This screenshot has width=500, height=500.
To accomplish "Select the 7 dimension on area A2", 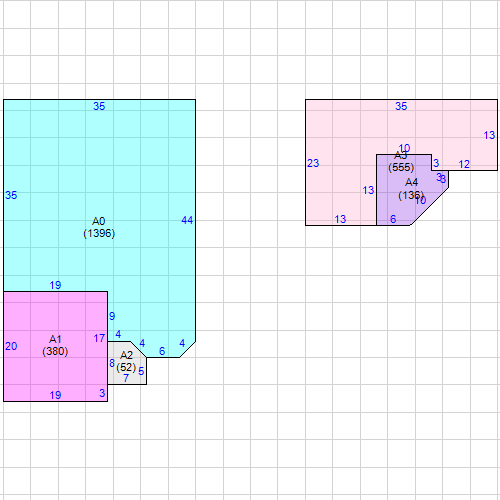I will (126, 378).
